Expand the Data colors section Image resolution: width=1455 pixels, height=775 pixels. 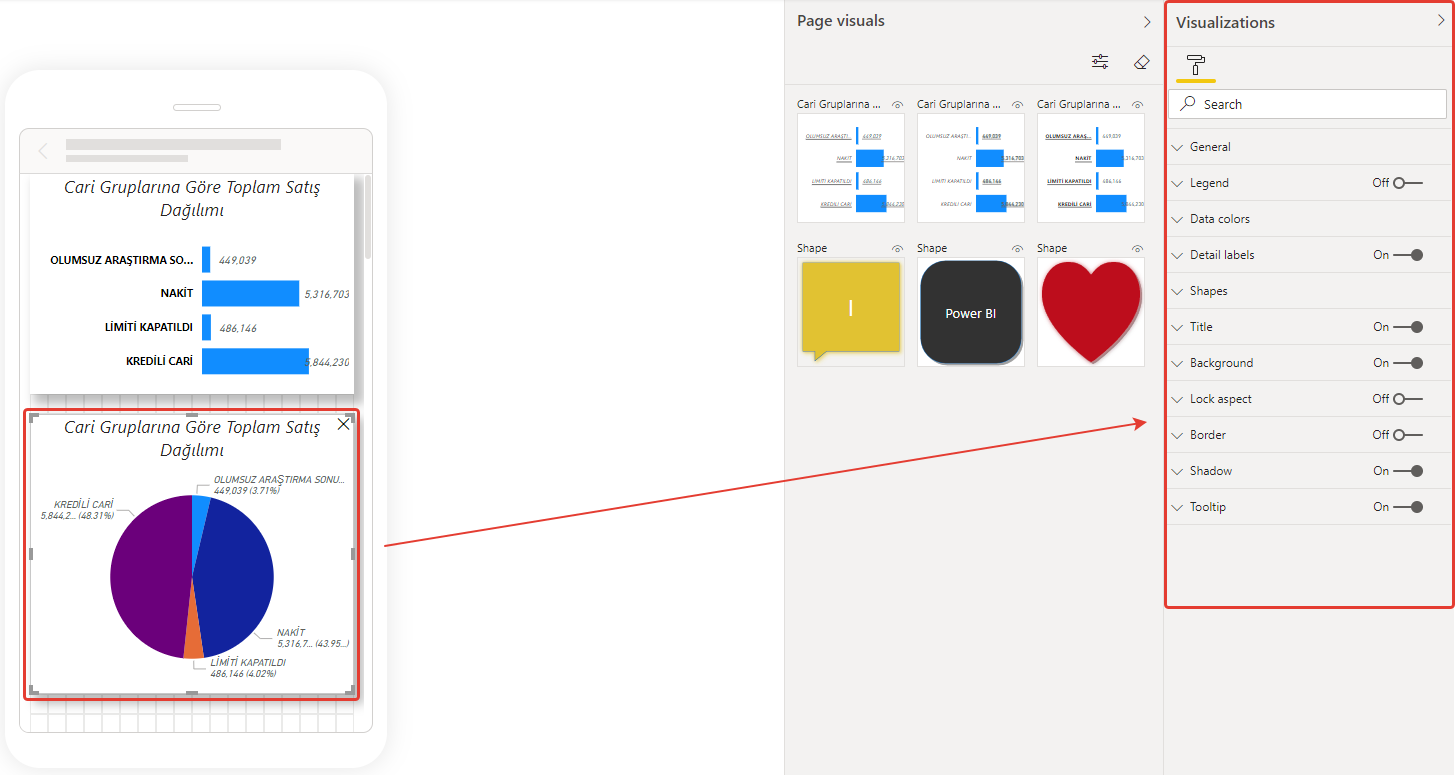tap(1219, 219)
